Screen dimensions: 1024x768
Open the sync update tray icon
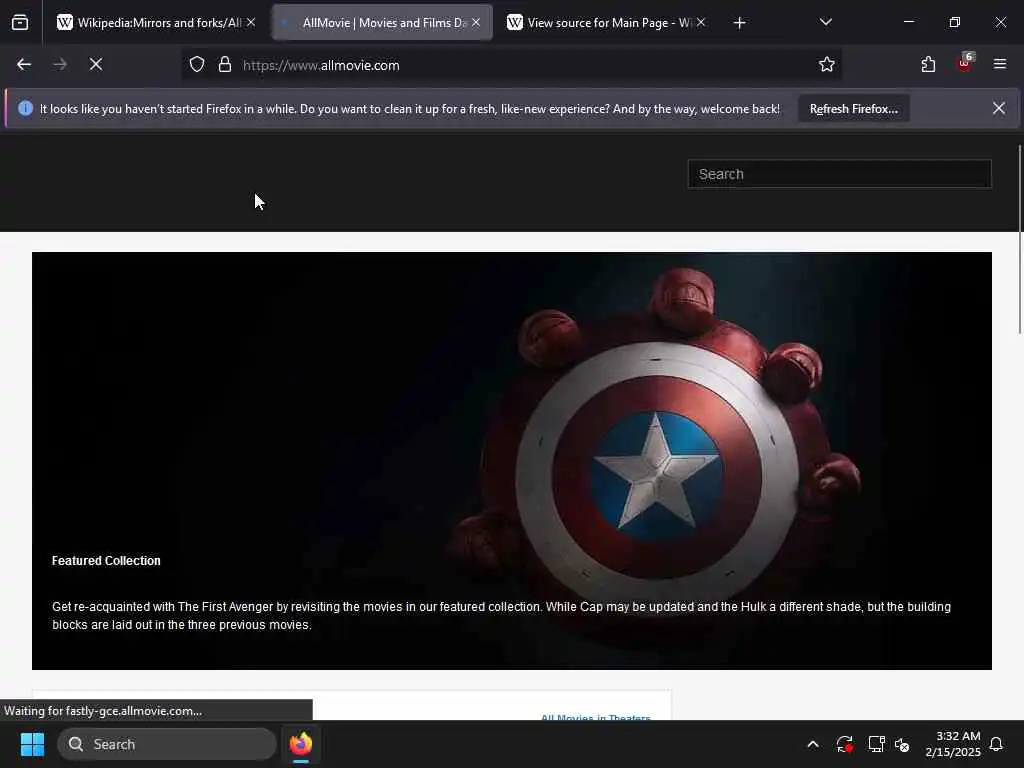point(844,744)
